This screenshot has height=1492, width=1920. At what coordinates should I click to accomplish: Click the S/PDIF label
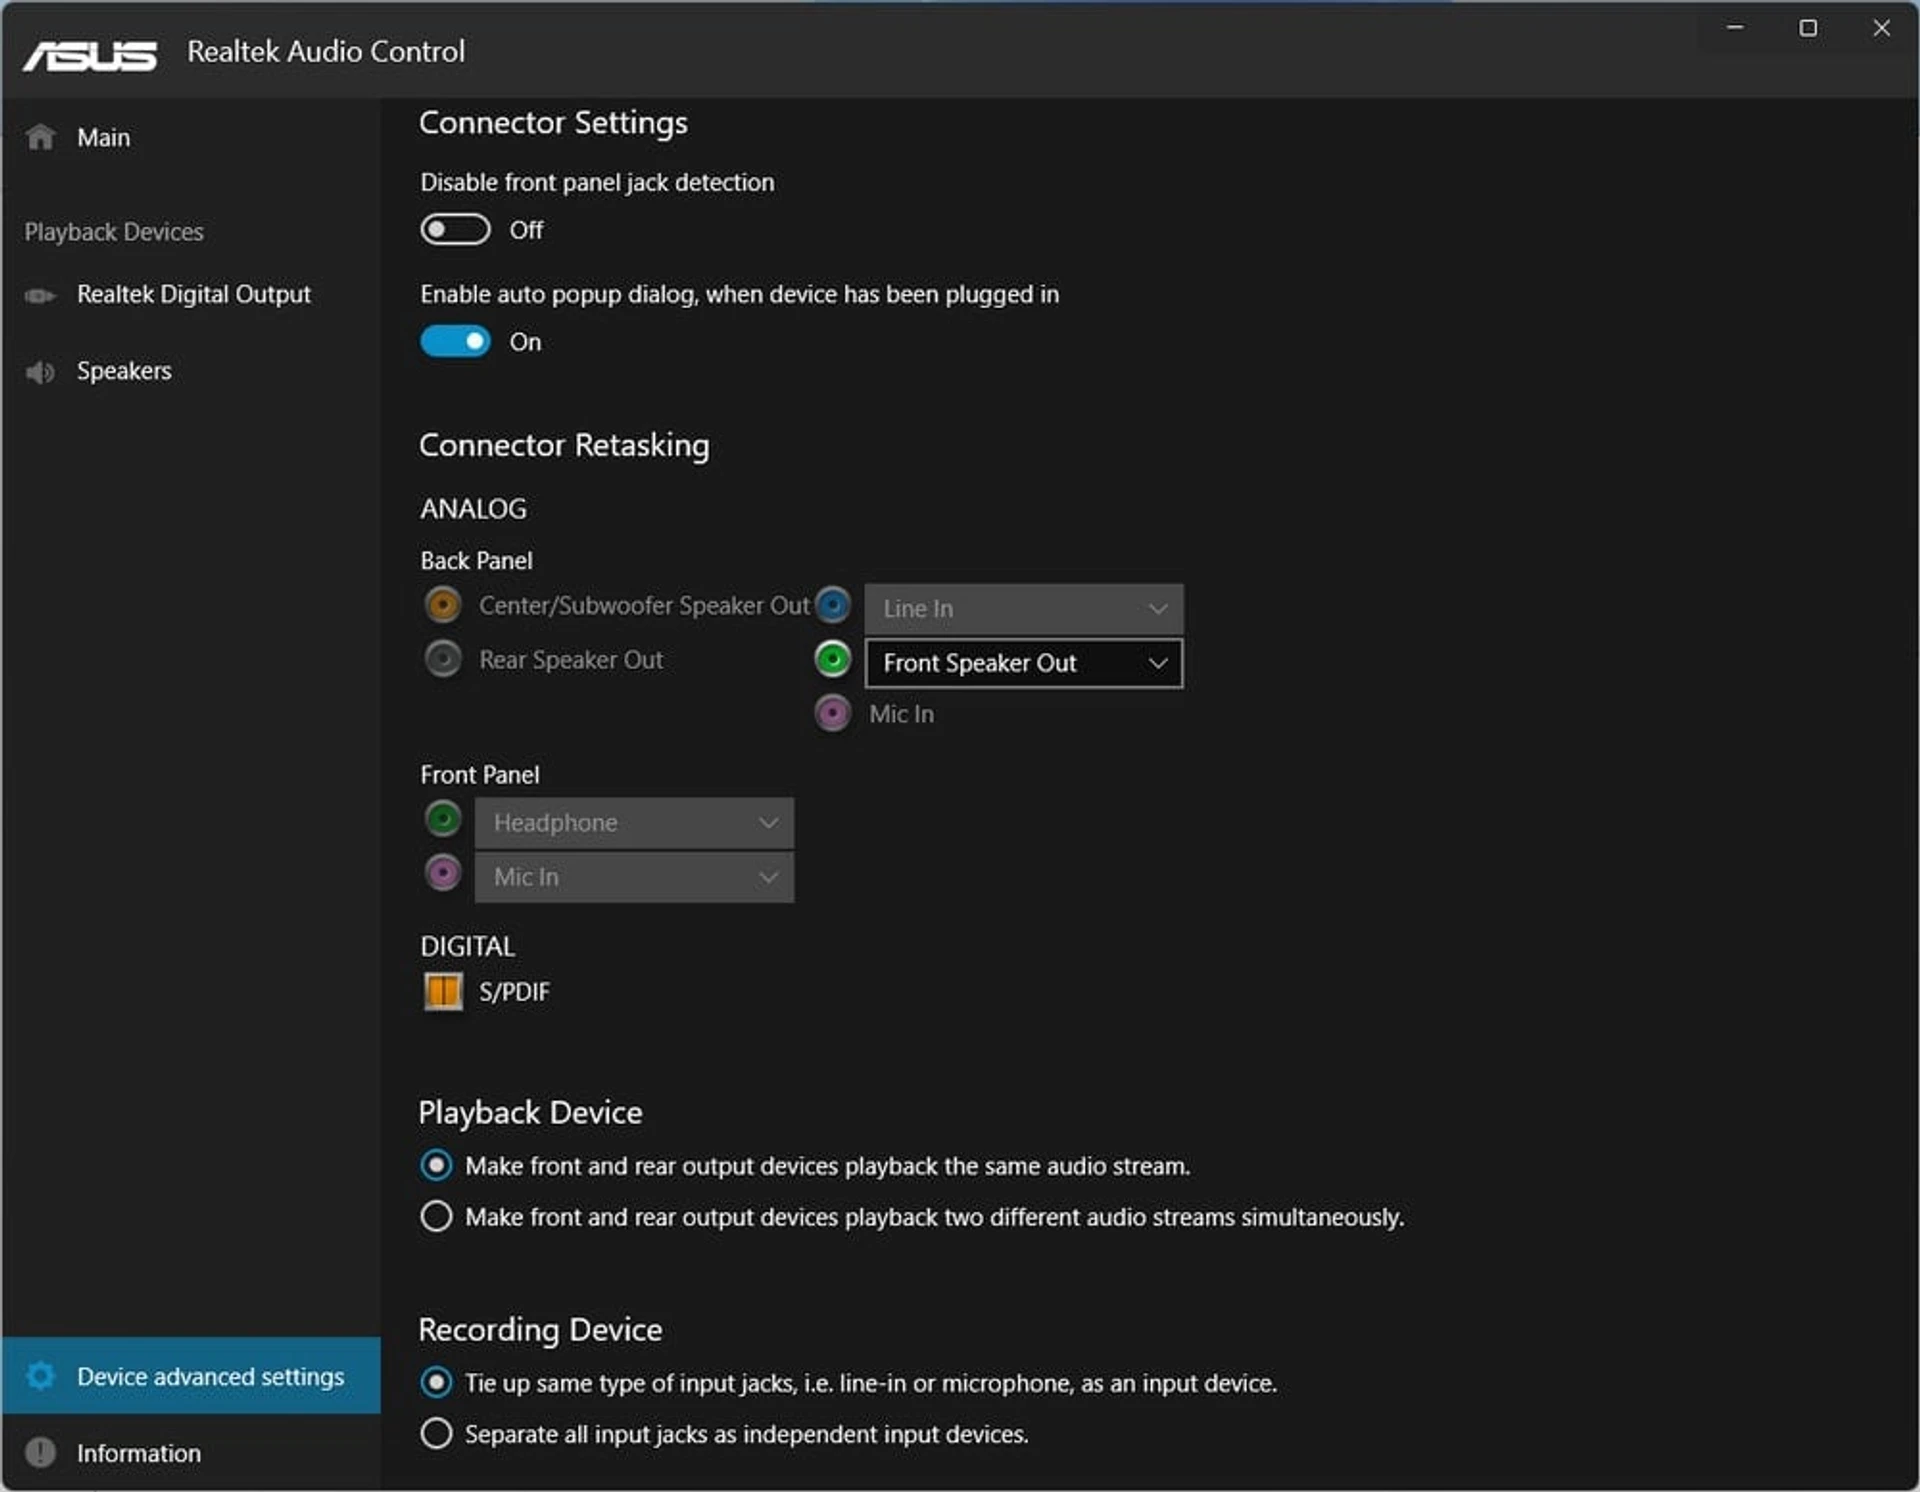514,992
